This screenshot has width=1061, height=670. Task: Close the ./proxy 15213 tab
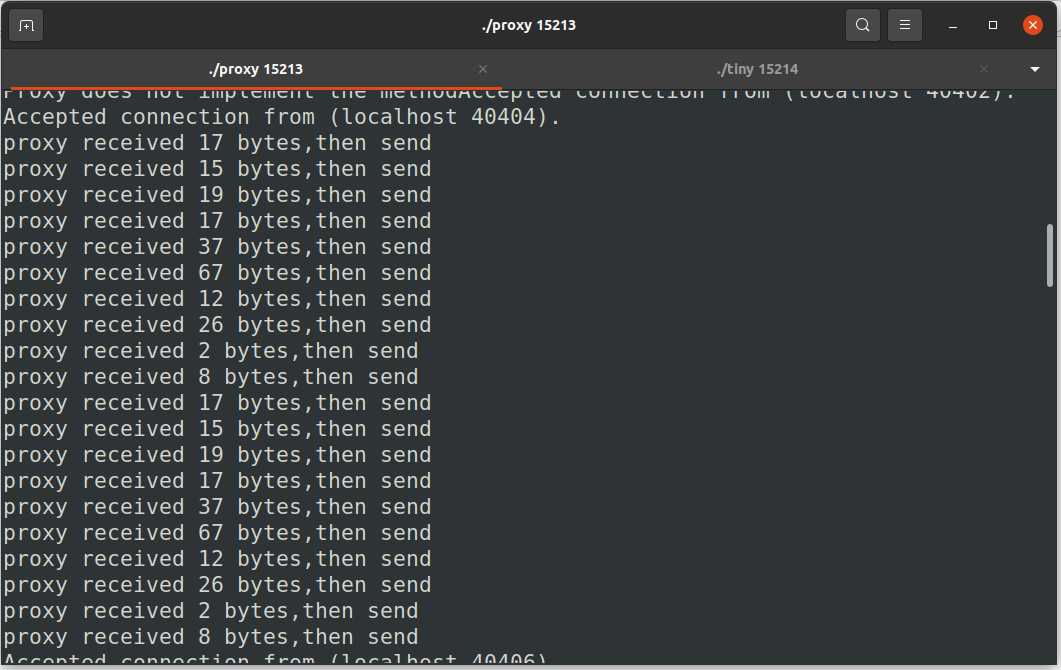pos(483,69)
